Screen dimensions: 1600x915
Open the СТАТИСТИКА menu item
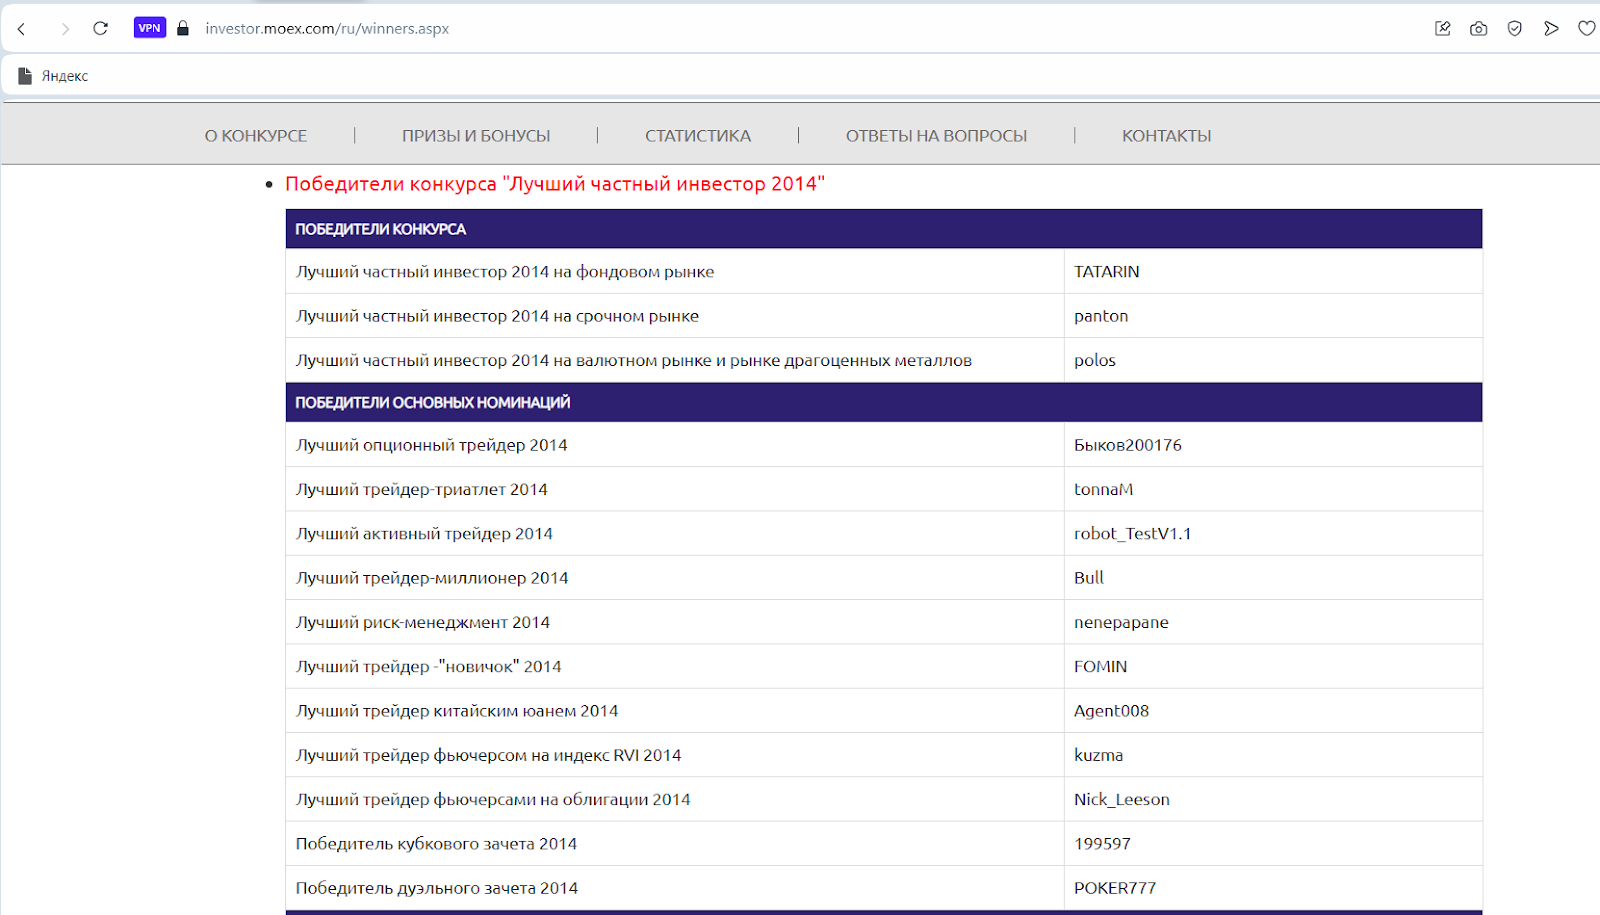[x=698, y=136]
